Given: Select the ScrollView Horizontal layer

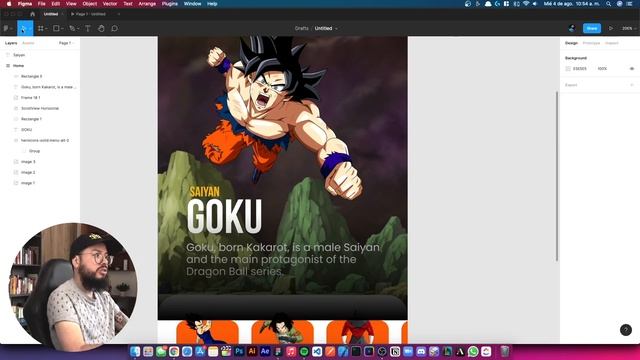Looking at the screenshot, I should [x=40, y=109].
